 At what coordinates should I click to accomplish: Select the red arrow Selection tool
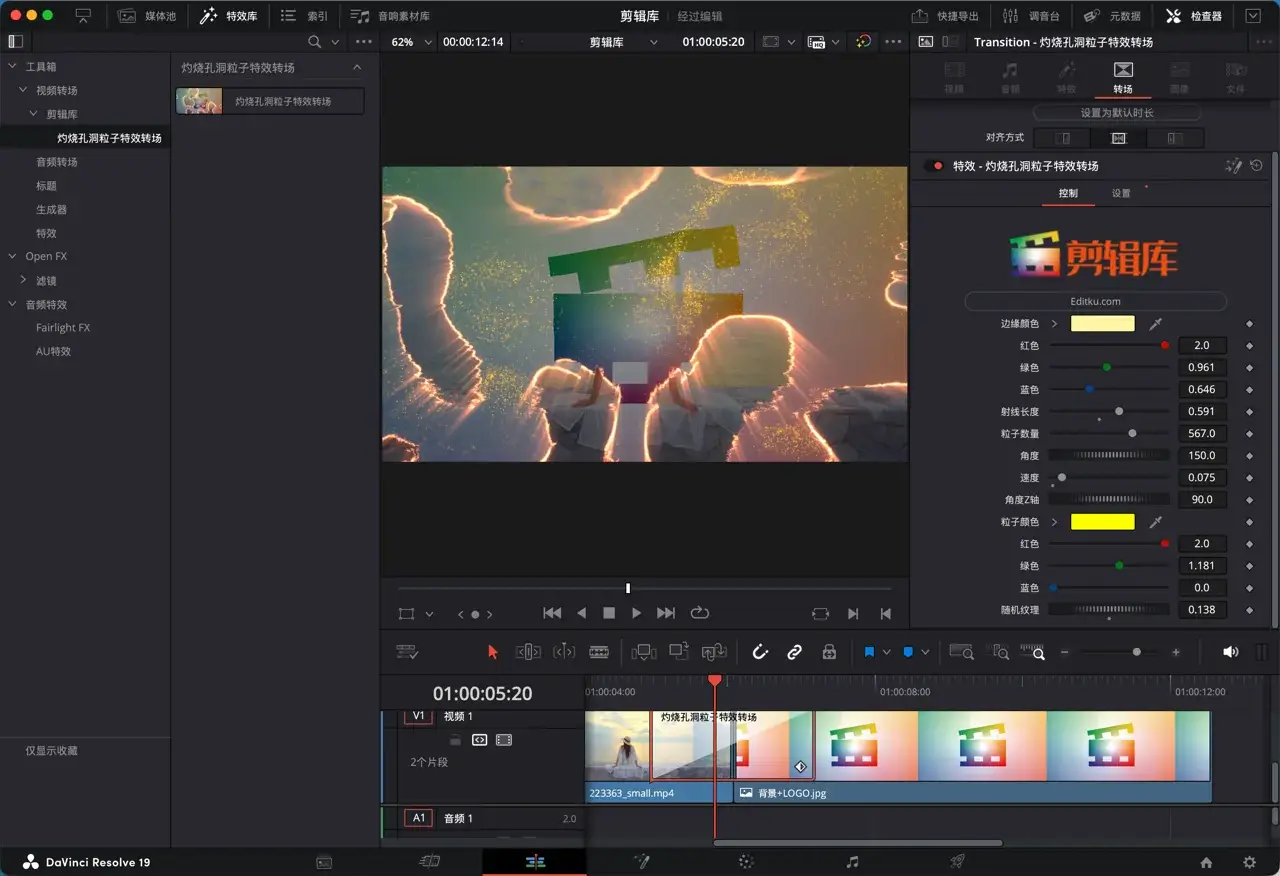492,652
